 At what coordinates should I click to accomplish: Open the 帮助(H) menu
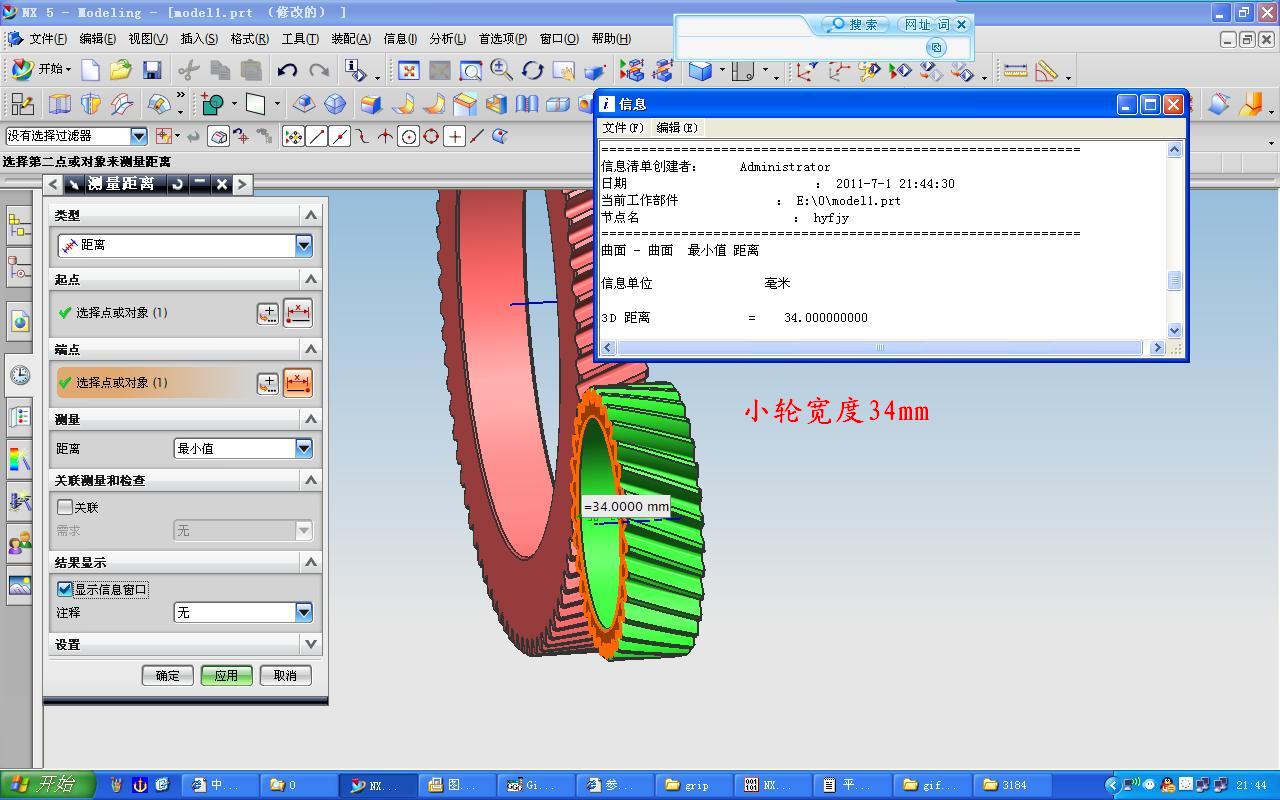pyautogui.click(x=611, y=38)
